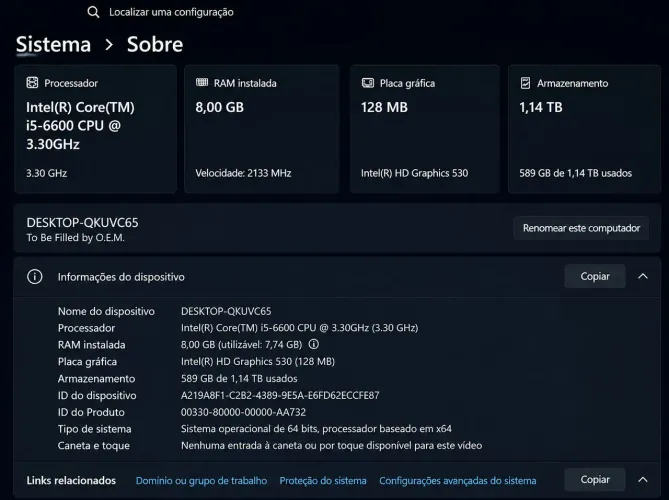Click the 'Links relacionados' label
This screenshot has height=500, width=669.
71,480
